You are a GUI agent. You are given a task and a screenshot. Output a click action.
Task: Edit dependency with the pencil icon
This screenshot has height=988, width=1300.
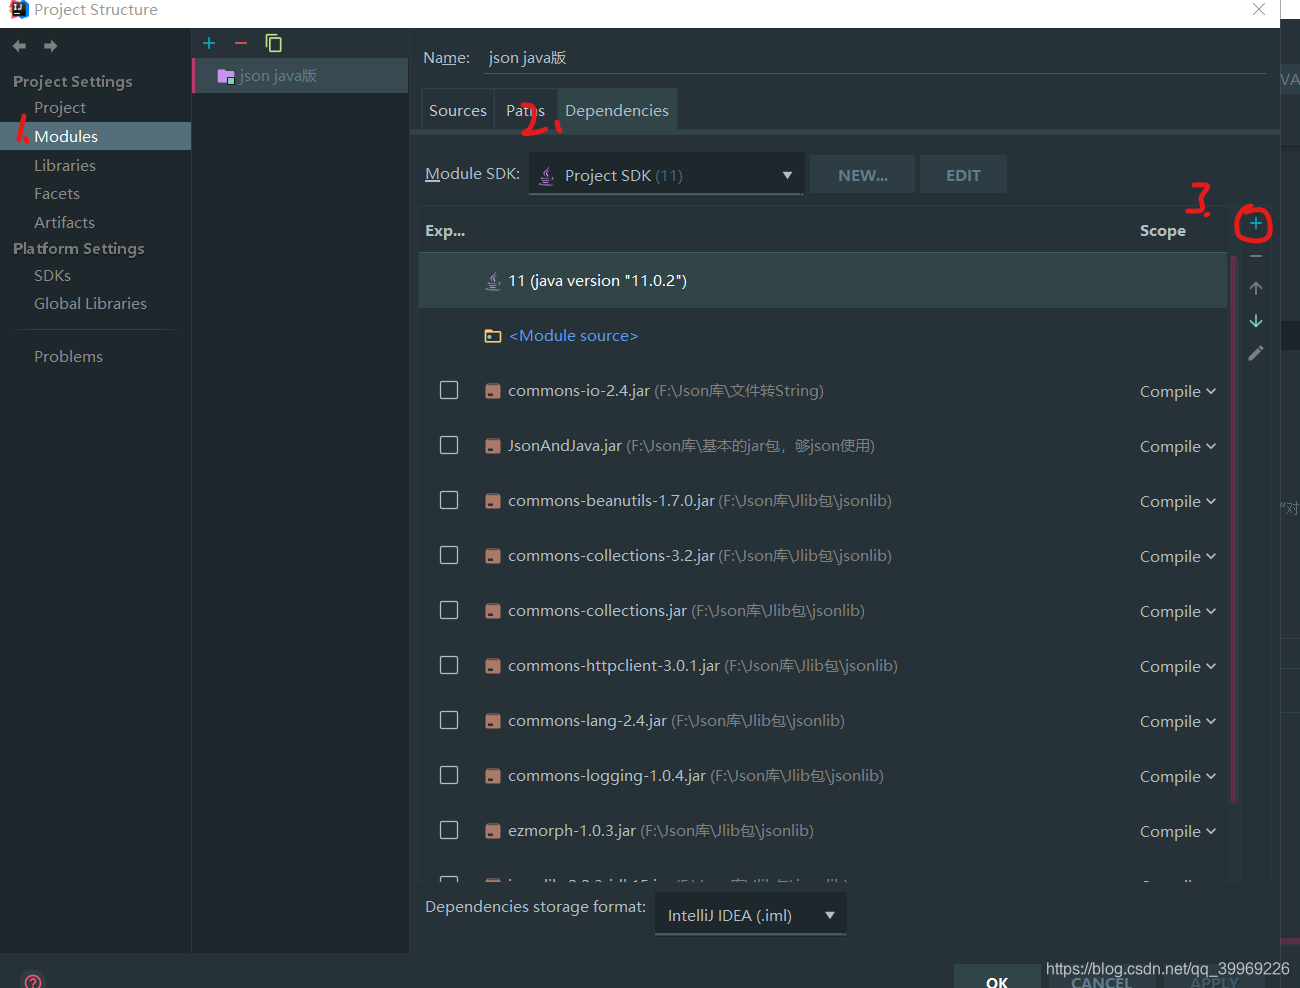[1256, 353]
